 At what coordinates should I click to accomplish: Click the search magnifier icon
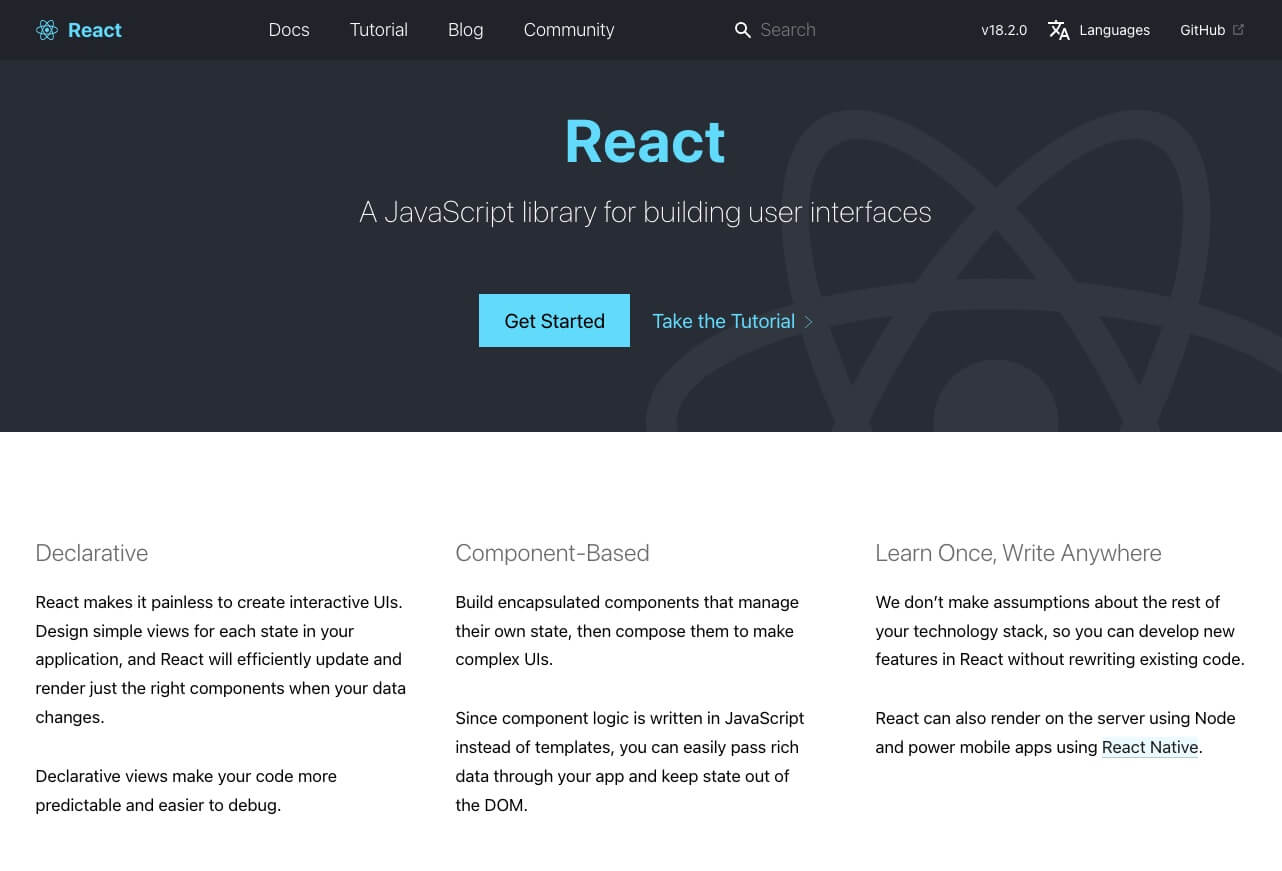click(x=743, y=30)
